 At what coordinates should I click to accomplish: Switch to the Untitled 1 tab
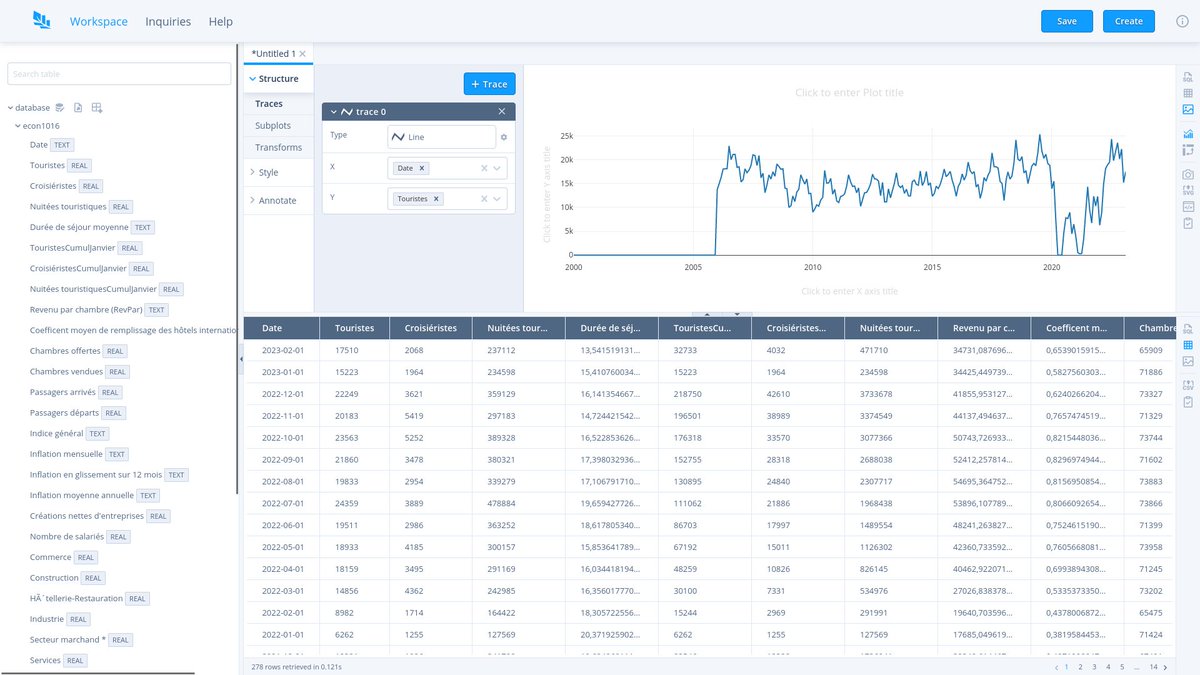(273, 54)
